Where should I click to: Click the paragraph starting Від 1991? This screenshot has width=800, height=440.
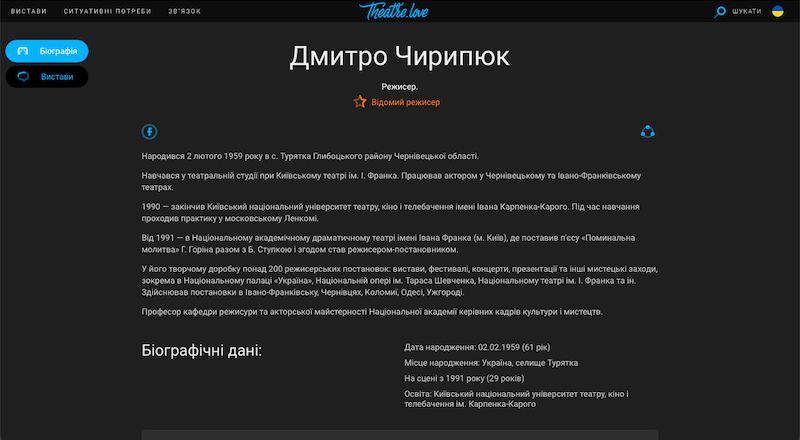pyautogui.click(x=388, y=243)
